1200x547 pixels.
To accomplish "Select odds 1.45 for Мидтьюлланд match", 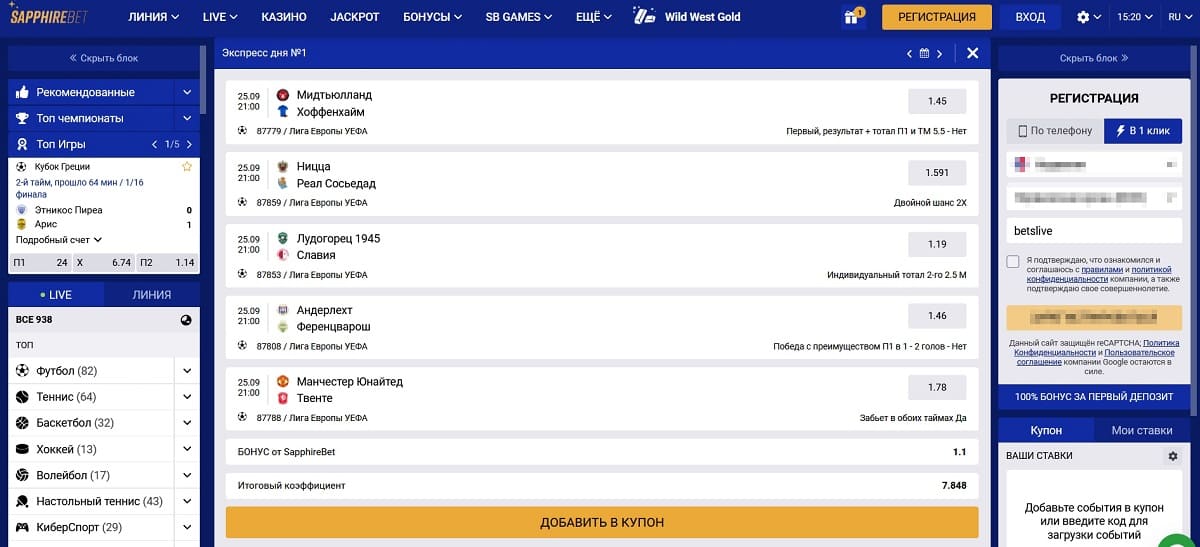I will [x=937, y=102].
